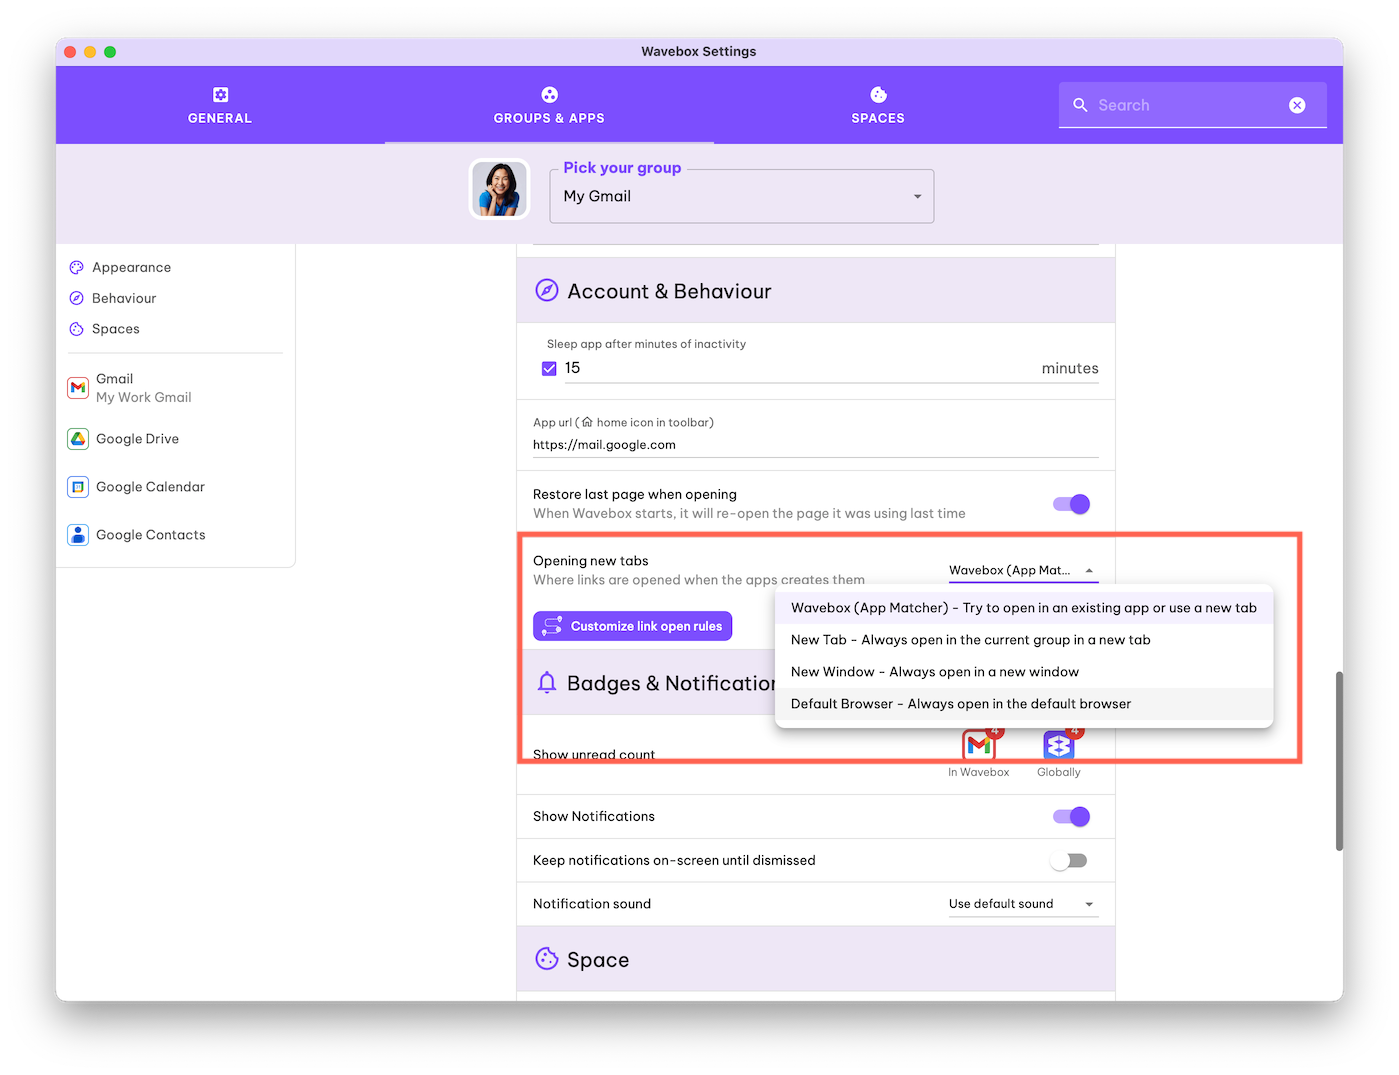Switch to Groups & Apps tab
1399x1075 pixels.
pyautogui.click(x=549, y=105)
